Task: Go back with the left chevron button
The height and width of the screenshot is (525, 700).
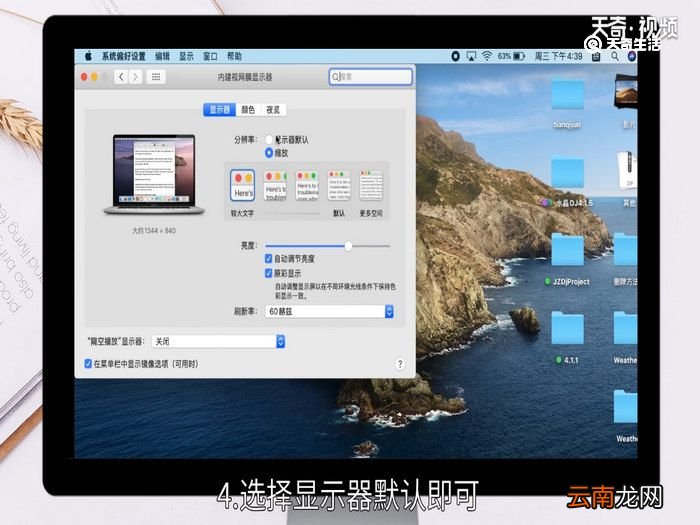Action: [x=121, y=77]
